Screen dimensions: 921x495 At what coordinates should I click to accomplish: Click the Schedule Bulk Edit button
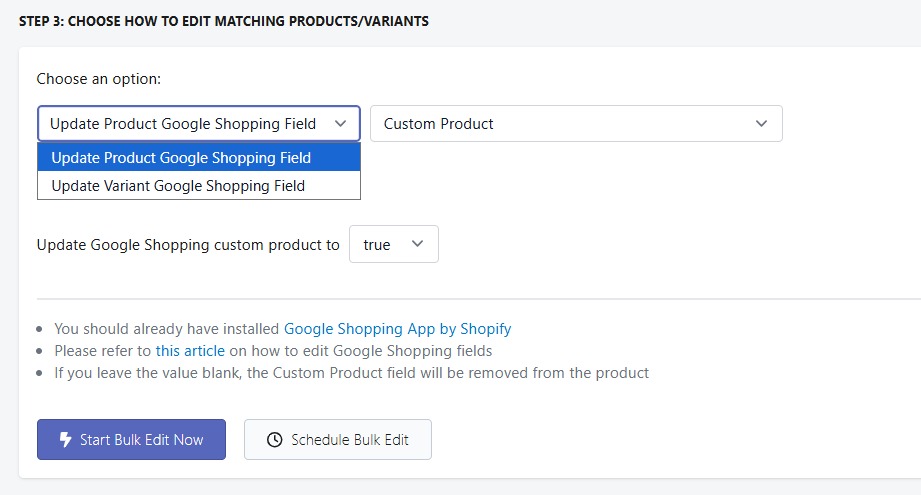(338, 440)
